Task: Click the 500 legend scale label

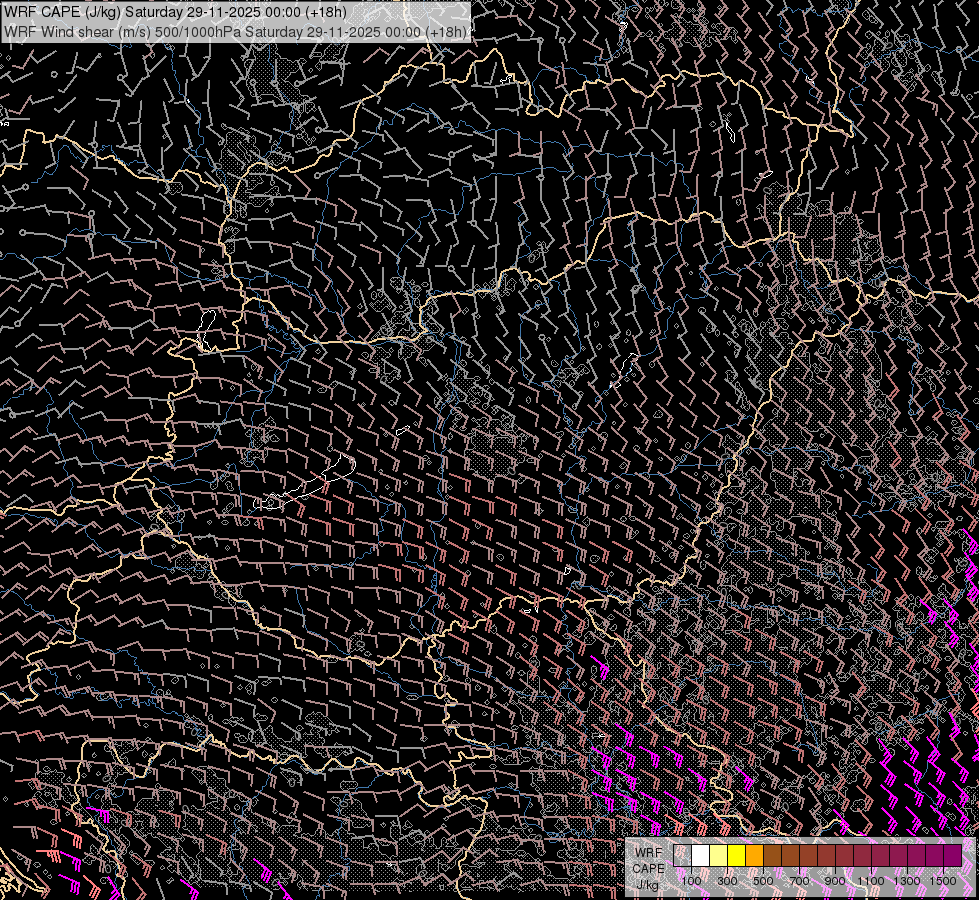Action: pyautogui.click(x=763, y=880)
